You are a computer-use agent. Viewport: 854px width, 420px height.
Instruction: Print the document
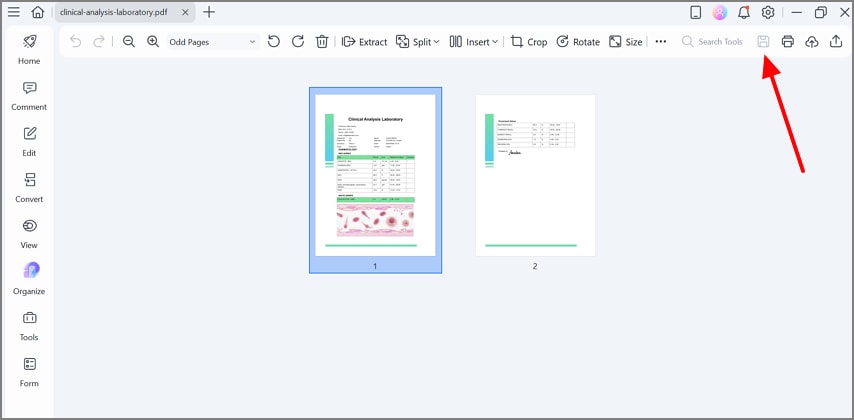click(x=788, y=41)
